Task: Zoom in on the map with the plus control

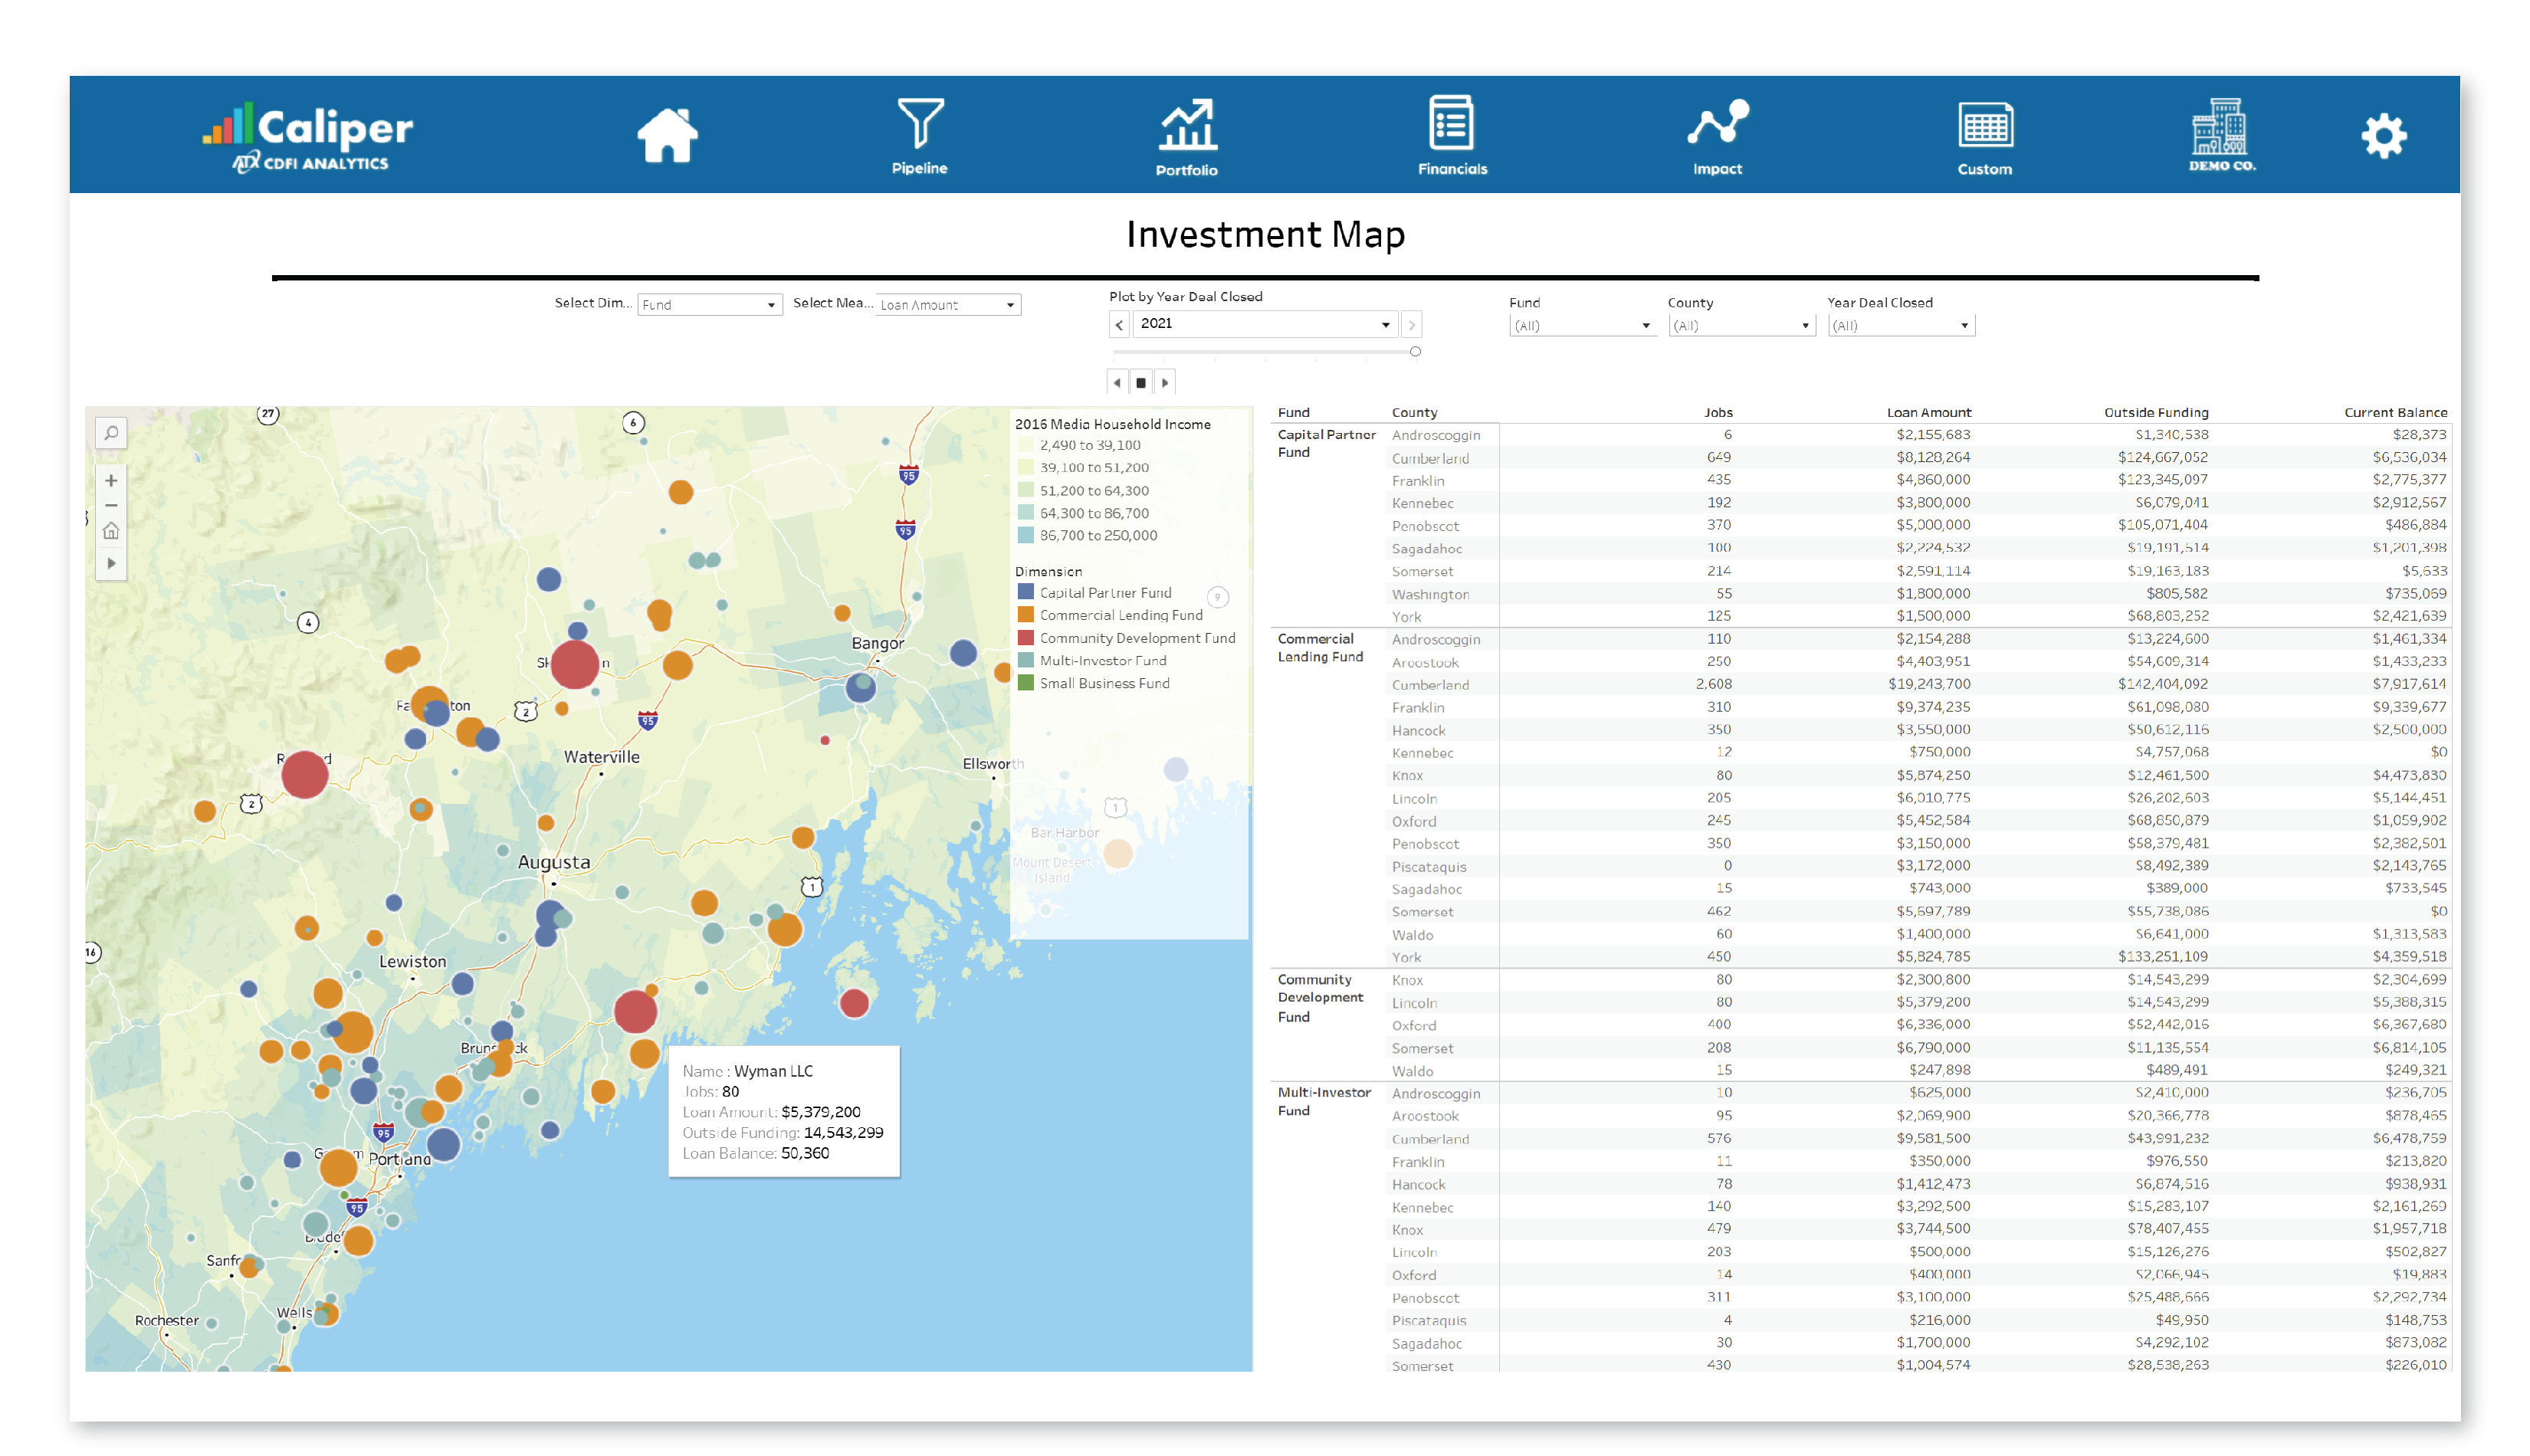Action: coord(111,480)
